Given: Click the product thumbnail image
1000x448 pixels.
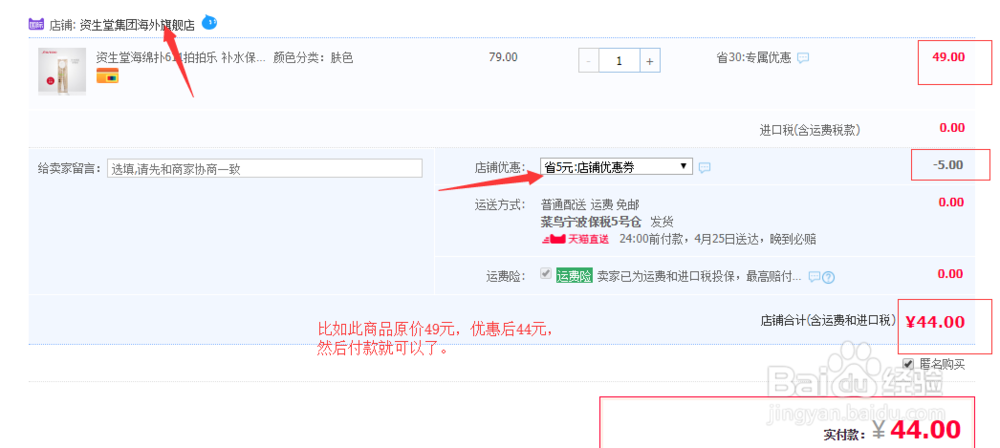Looking at the screenshot, I should click(x=62, y=71).
